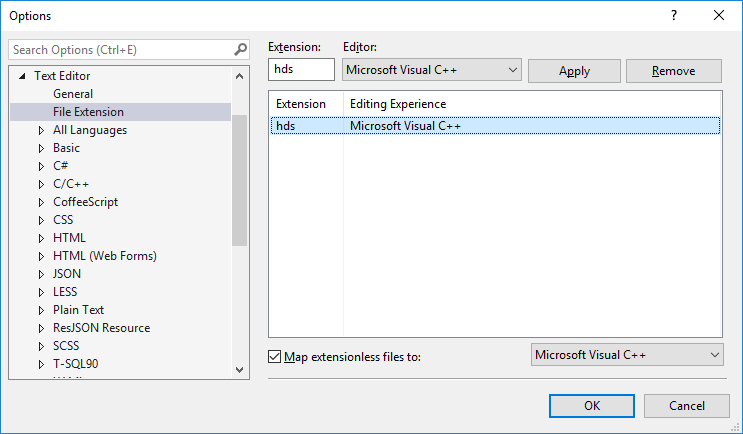743x434 pixels.
Task: Open the Editor dropdown
Action: [432, 70]
